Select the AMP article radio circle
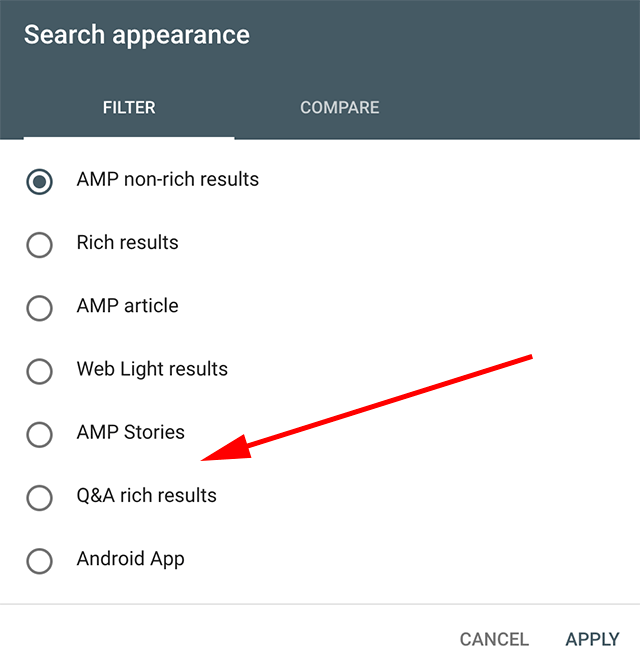 (x=40, y=307)
